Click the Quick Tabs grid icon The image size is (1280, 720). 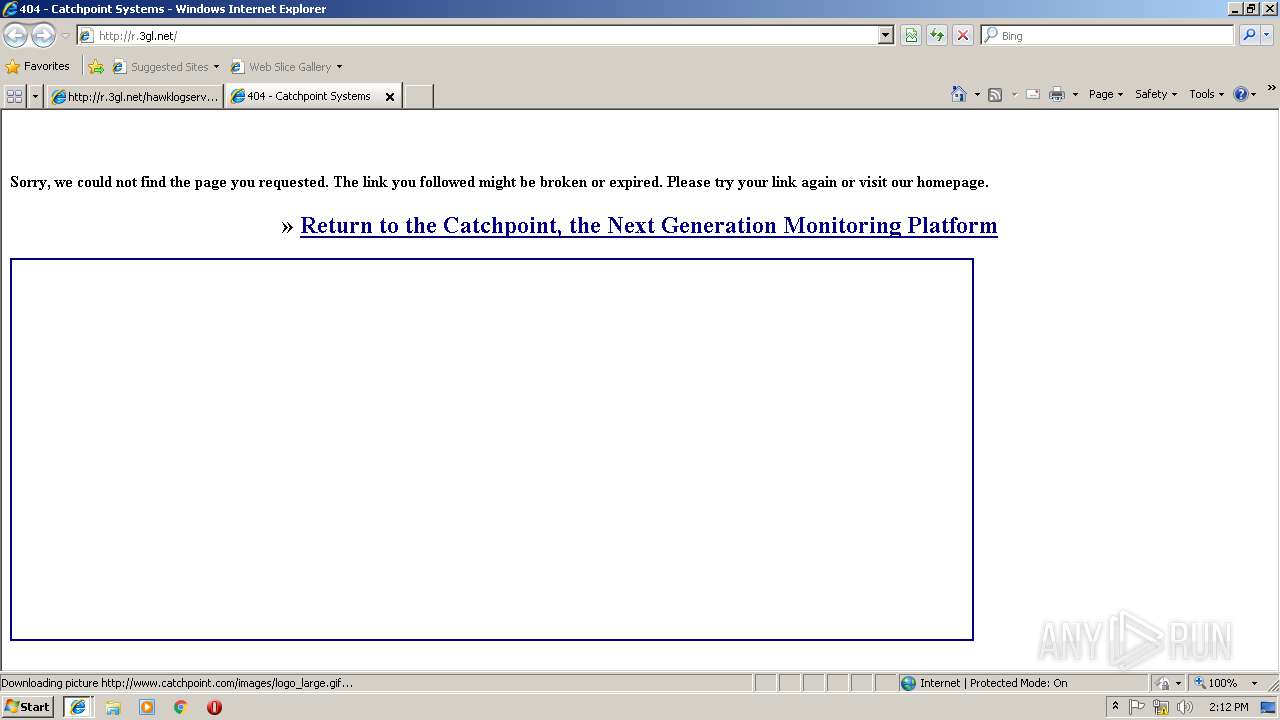(x=14, y=96)
